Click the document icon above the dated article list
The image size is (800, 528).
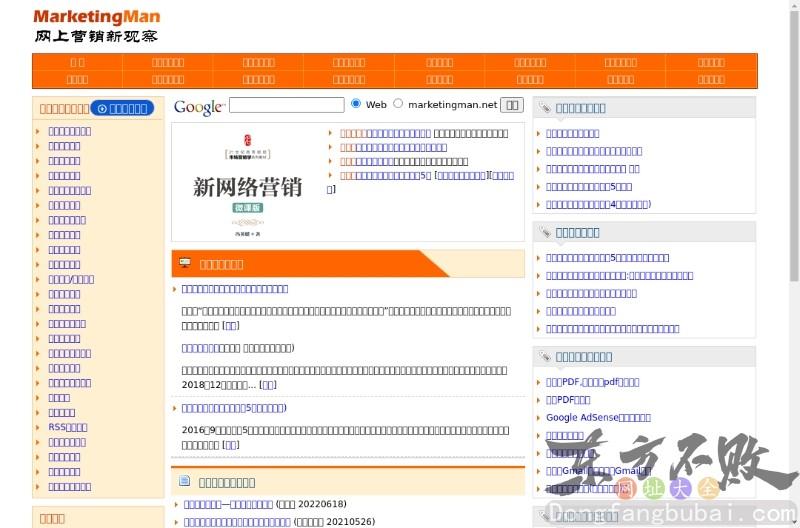(185, 481)
